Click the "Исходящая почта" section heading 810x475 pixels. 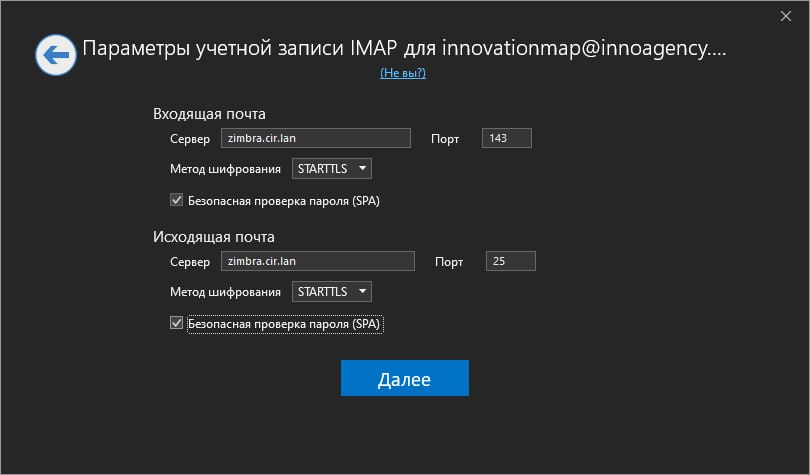(213, 237)
